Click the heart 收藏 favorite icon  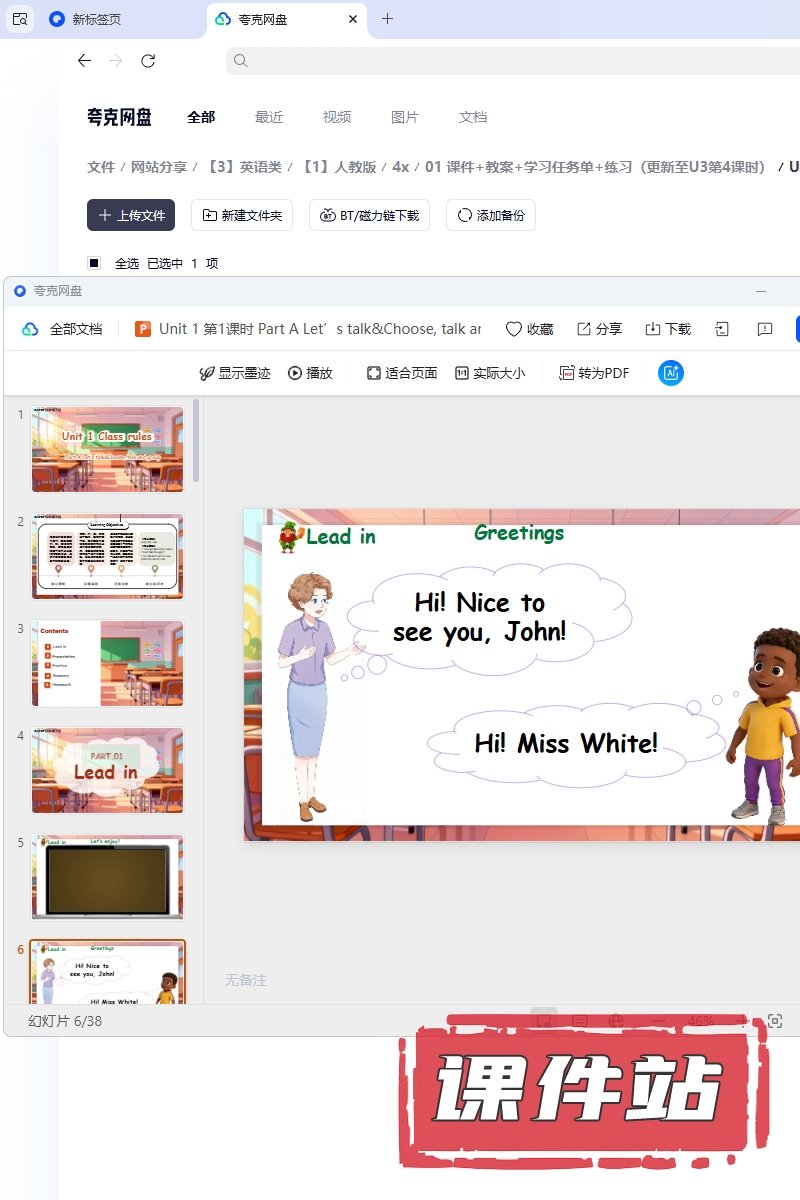click(x=514, y=329)
